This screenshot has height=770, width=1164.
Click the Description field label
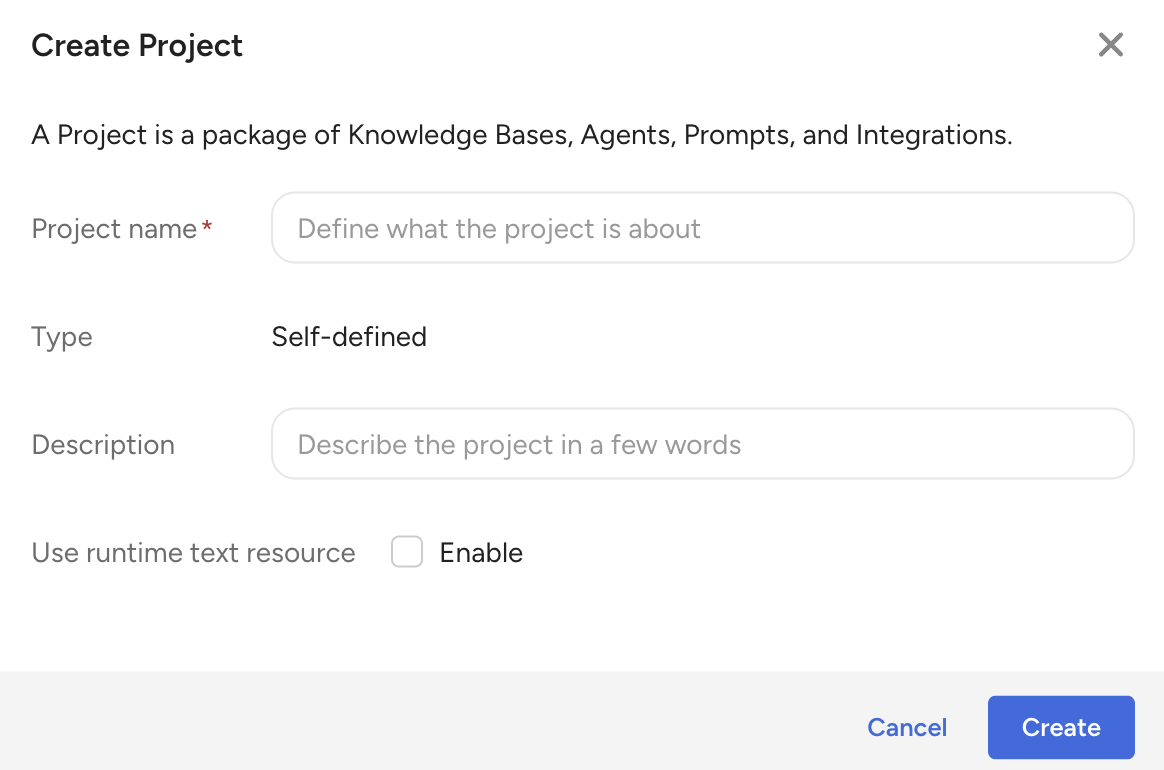tap(103, 445)
